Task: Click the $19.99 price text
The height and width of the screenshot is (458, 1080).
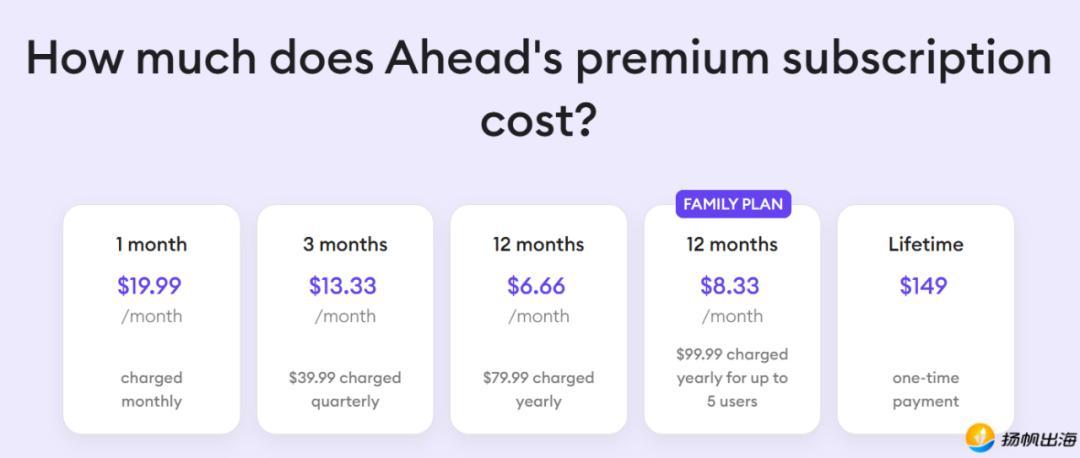Action: pyautogui.click(x=149, y=286)
